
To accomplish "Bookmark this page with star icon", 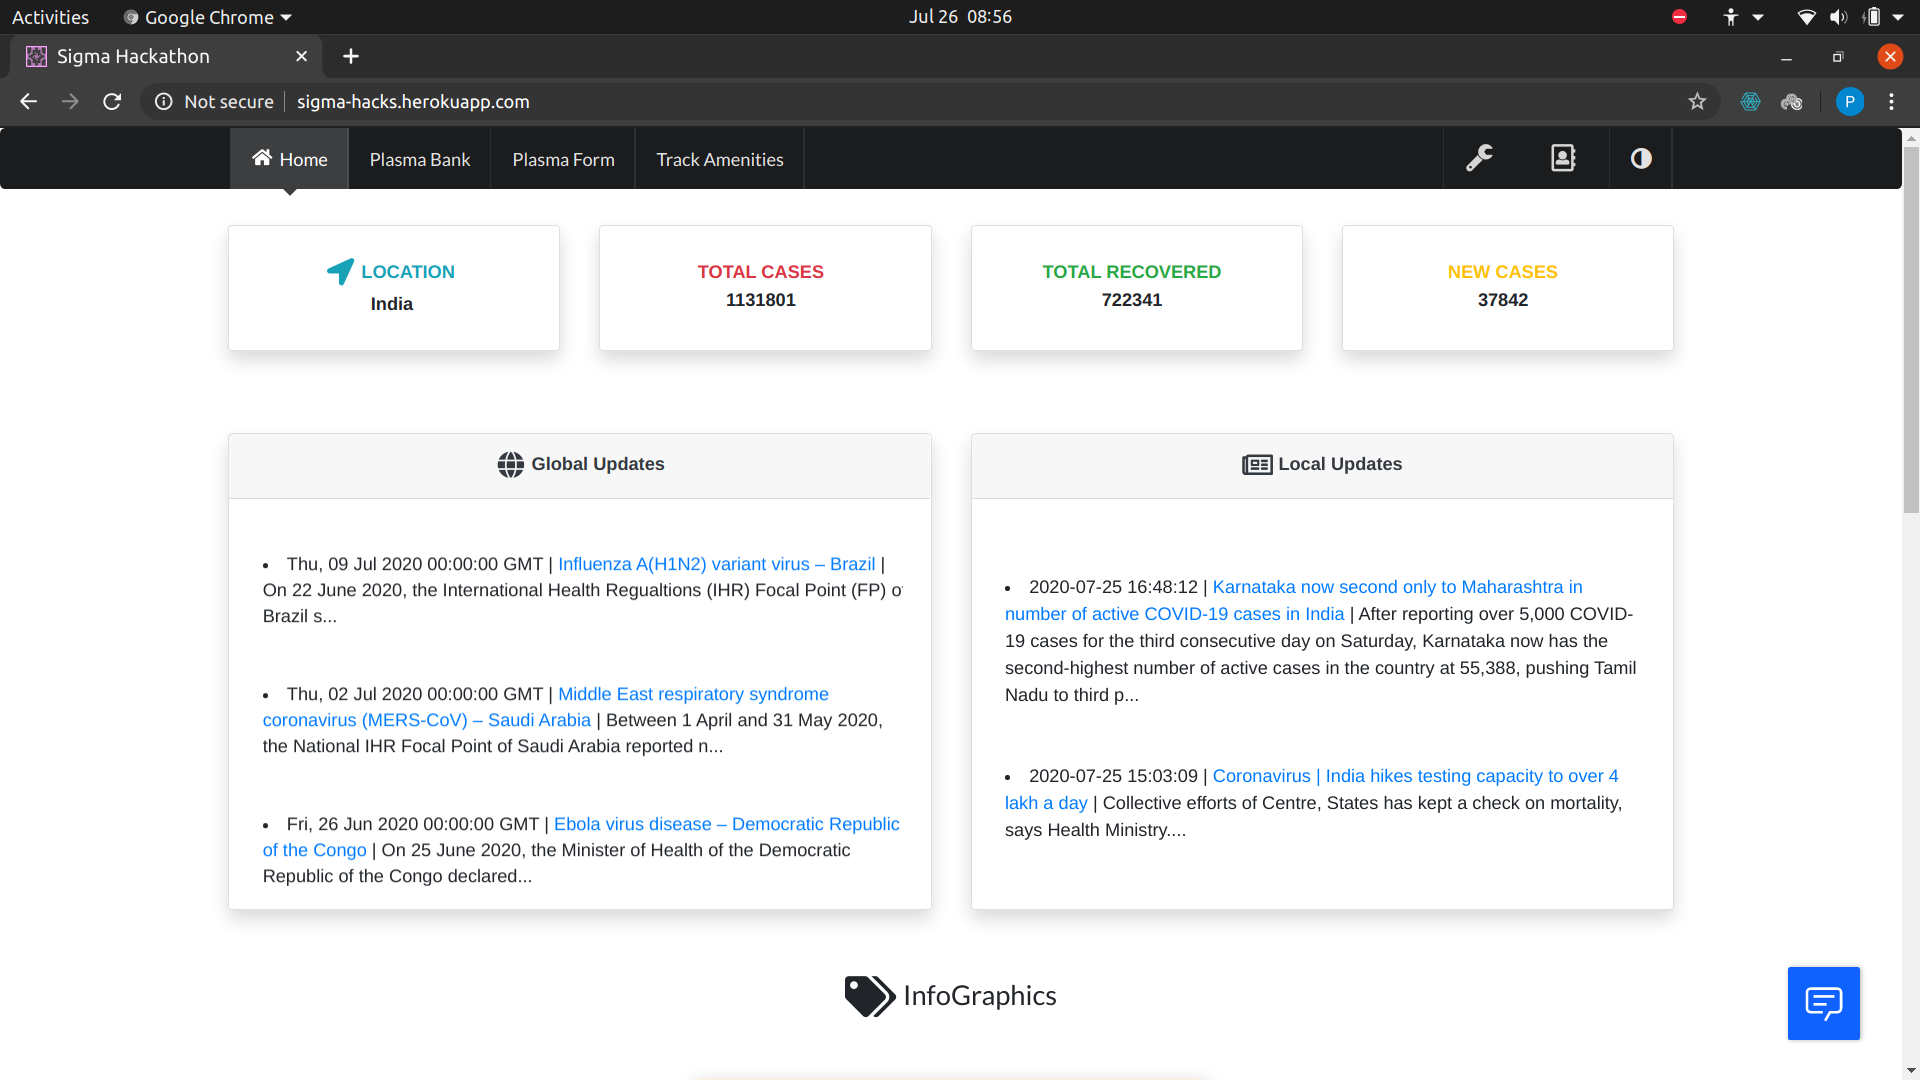I will click(x=1697, y=101).
